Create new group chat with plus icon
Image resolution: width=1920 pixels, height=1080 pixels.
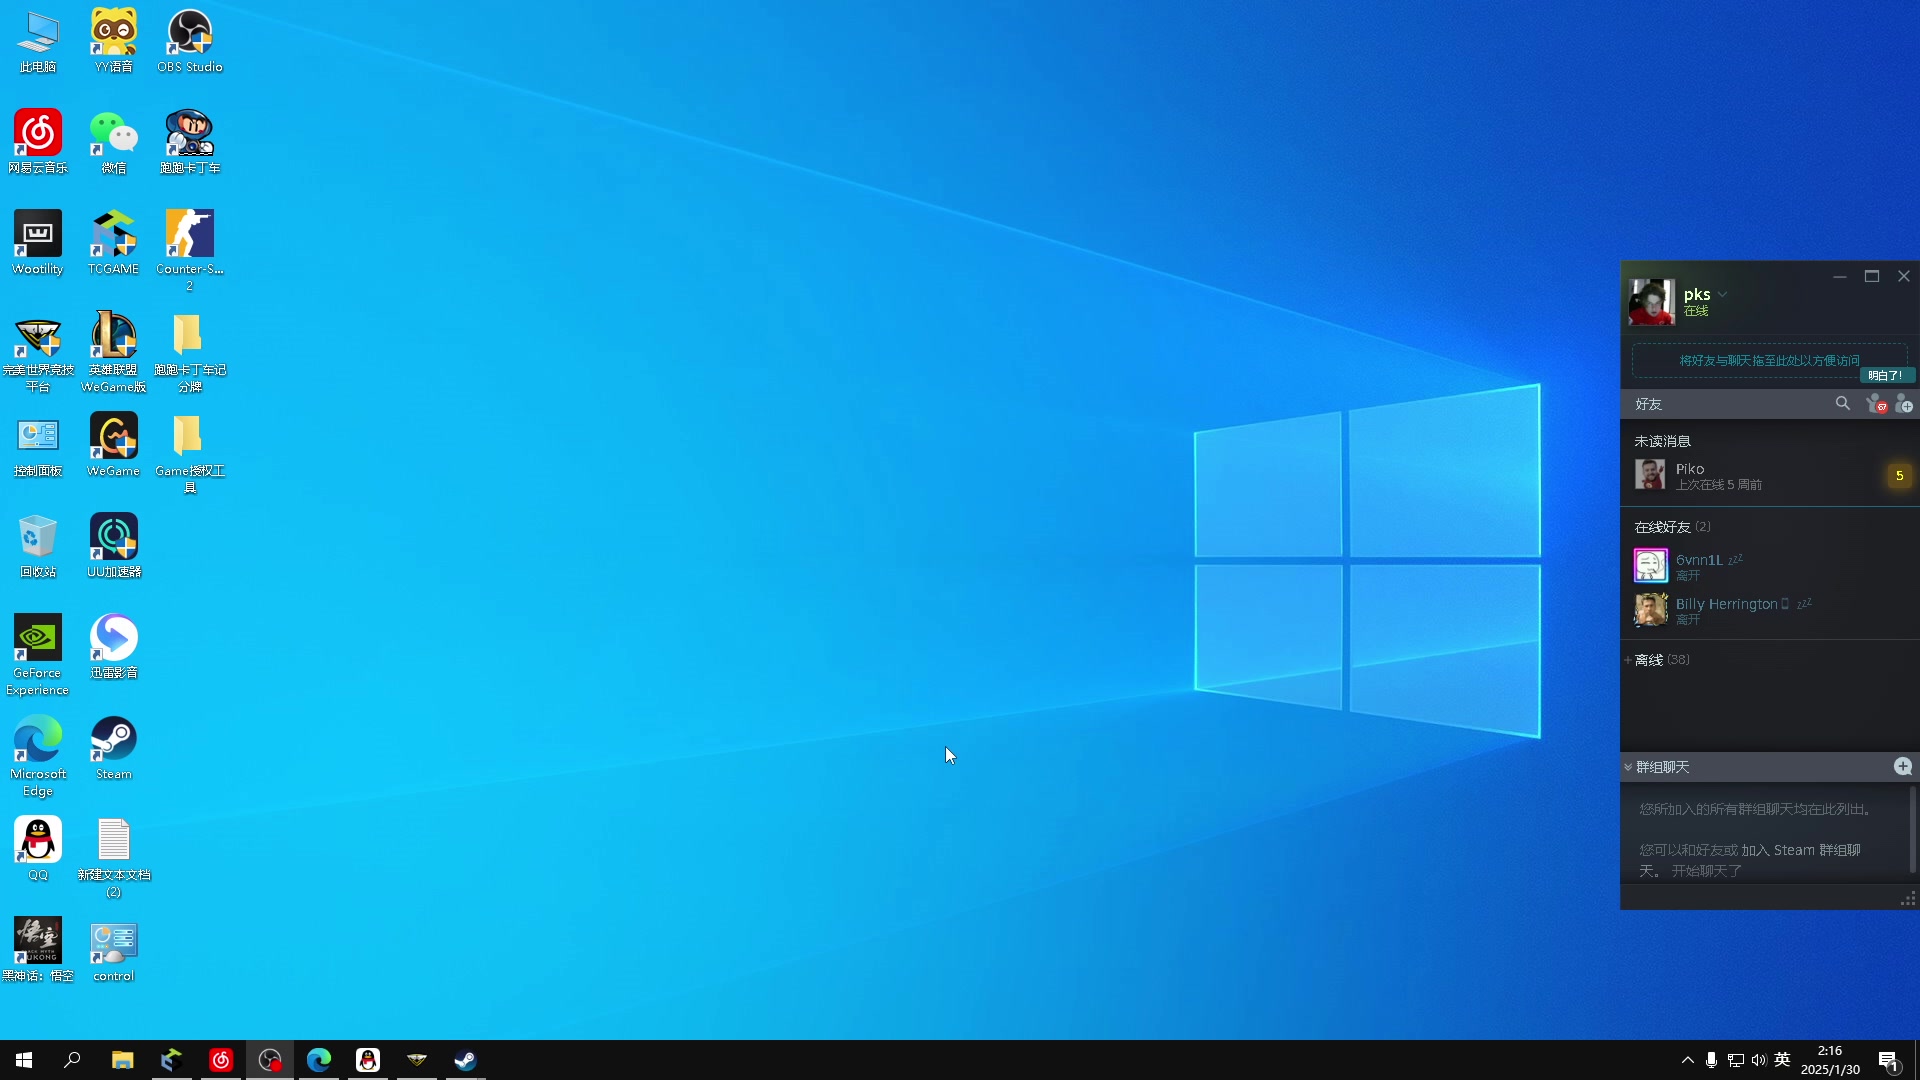(x=1902, y=766)
